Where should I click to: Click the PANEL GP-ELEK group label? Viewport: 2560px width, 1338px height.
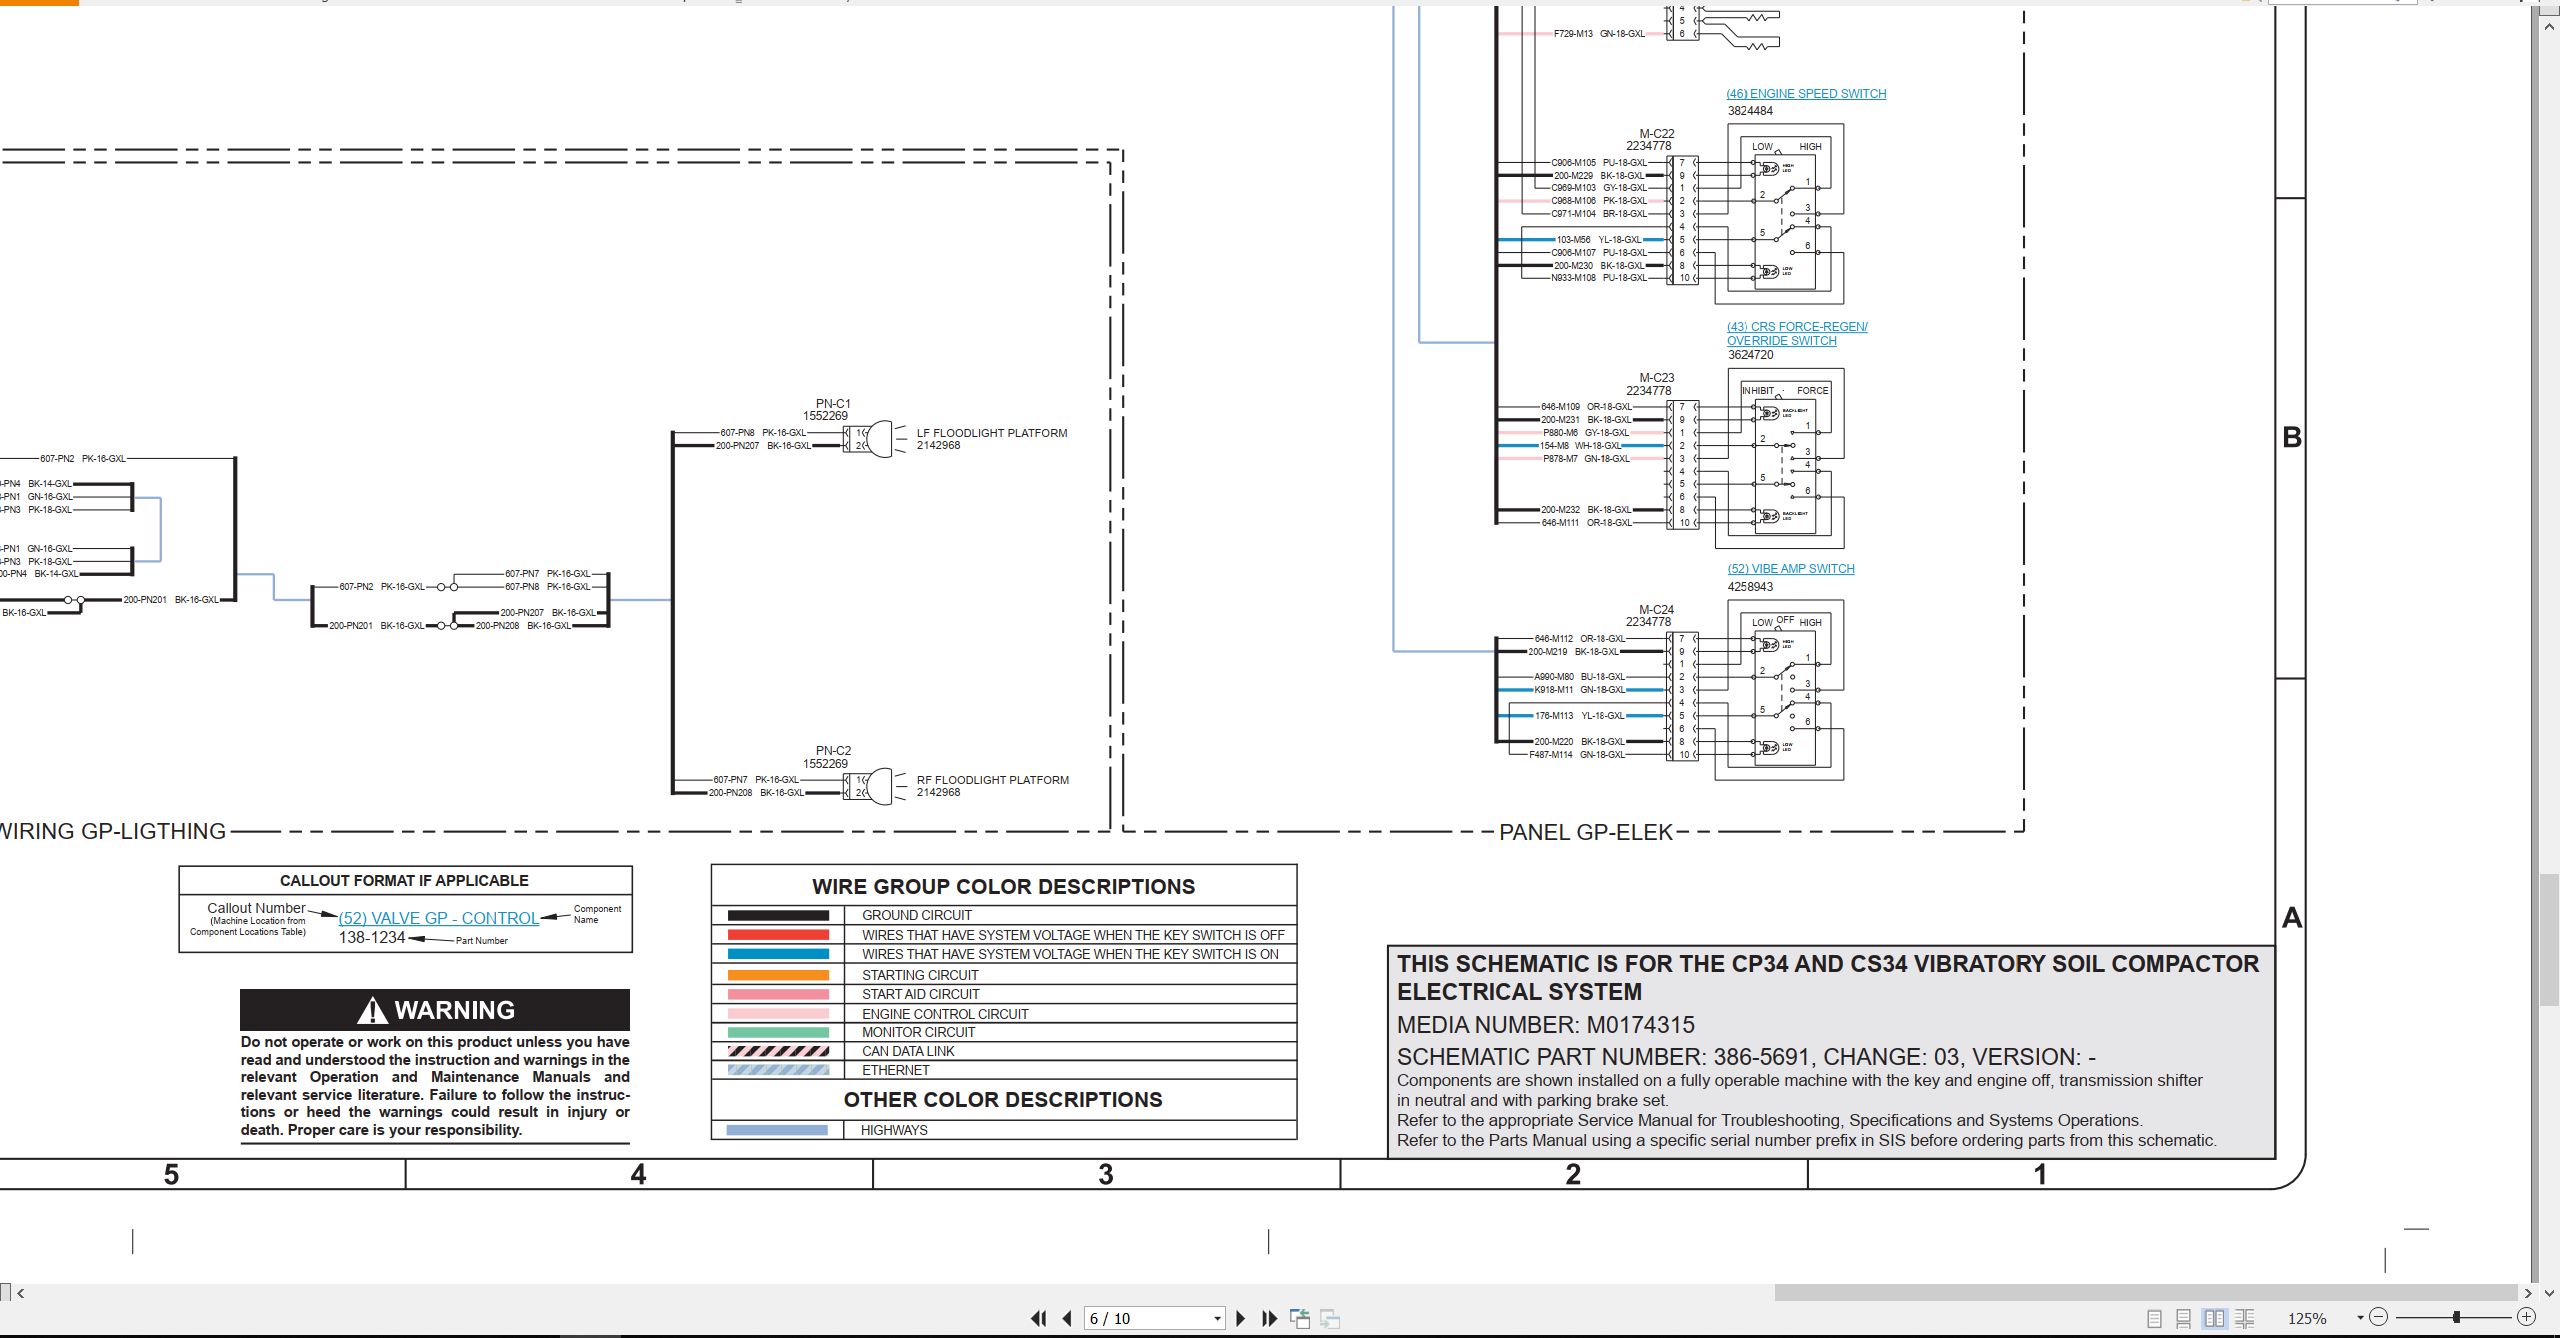pos(1586,832)
